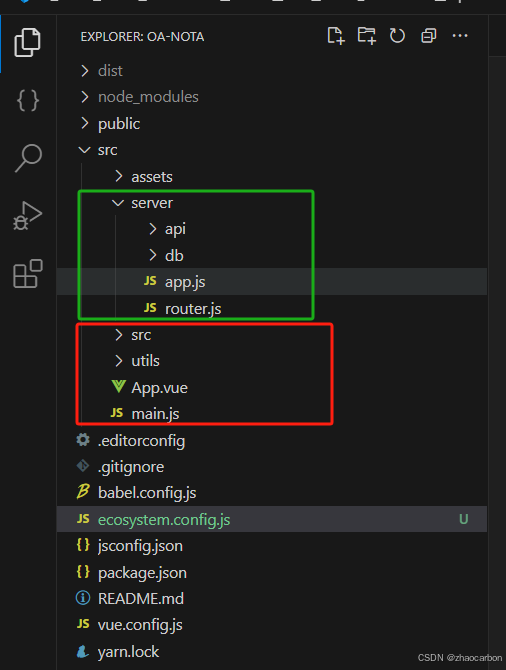
Task: Expand the node_modules folder
Action: click(x=272, y=97)
